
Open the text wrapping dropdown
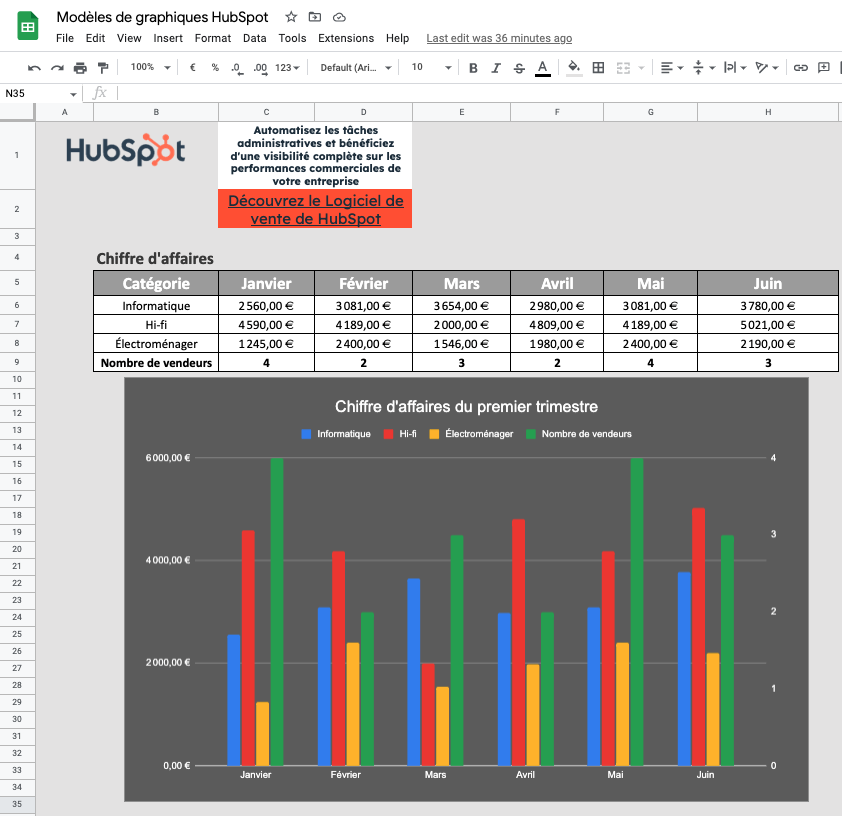pyautogui.click(x=735, y=68)
